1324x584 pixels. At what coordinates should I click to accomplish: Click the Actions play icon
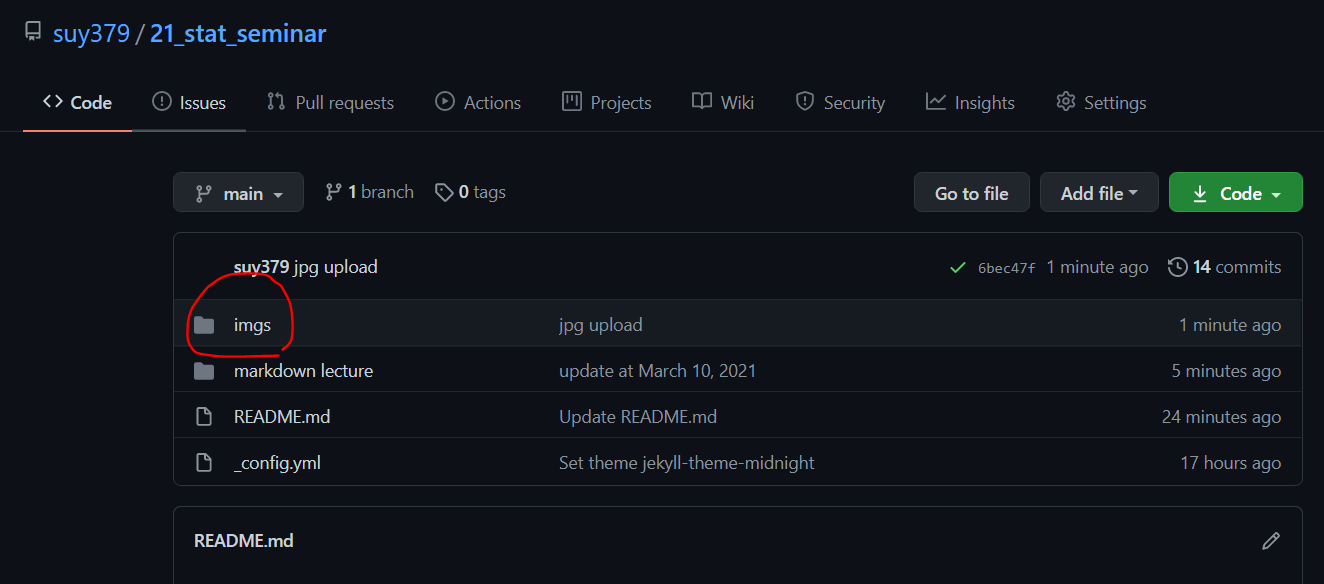pos(445,102)
